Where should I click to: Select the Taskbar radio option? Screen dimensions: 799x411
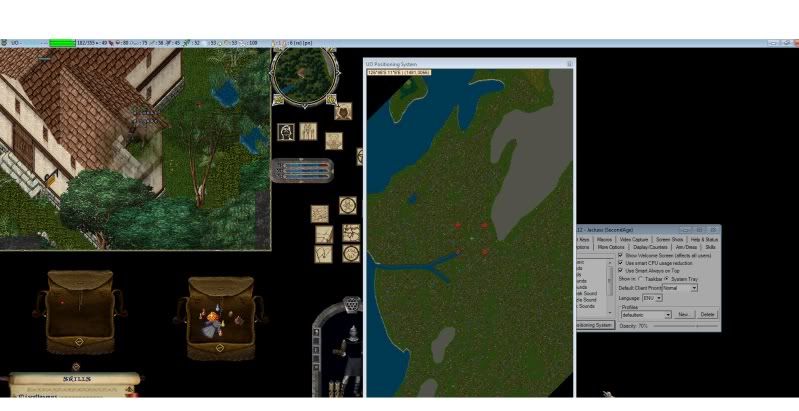[641, 279]
